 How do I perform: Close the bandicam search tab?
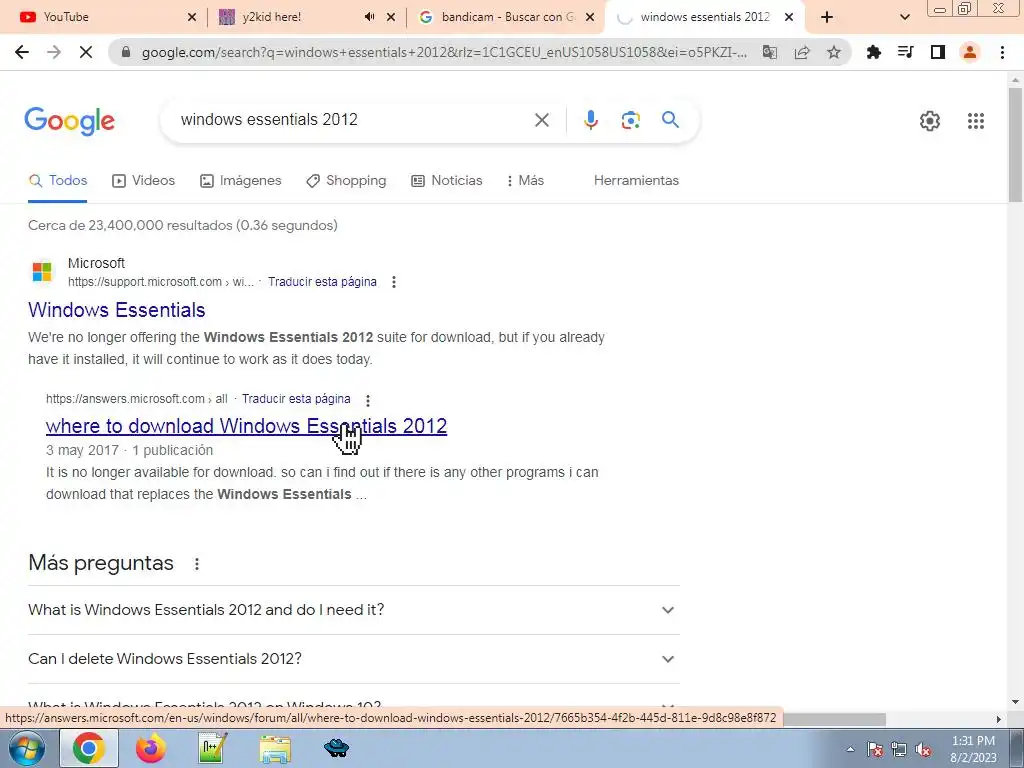(590, 17)
